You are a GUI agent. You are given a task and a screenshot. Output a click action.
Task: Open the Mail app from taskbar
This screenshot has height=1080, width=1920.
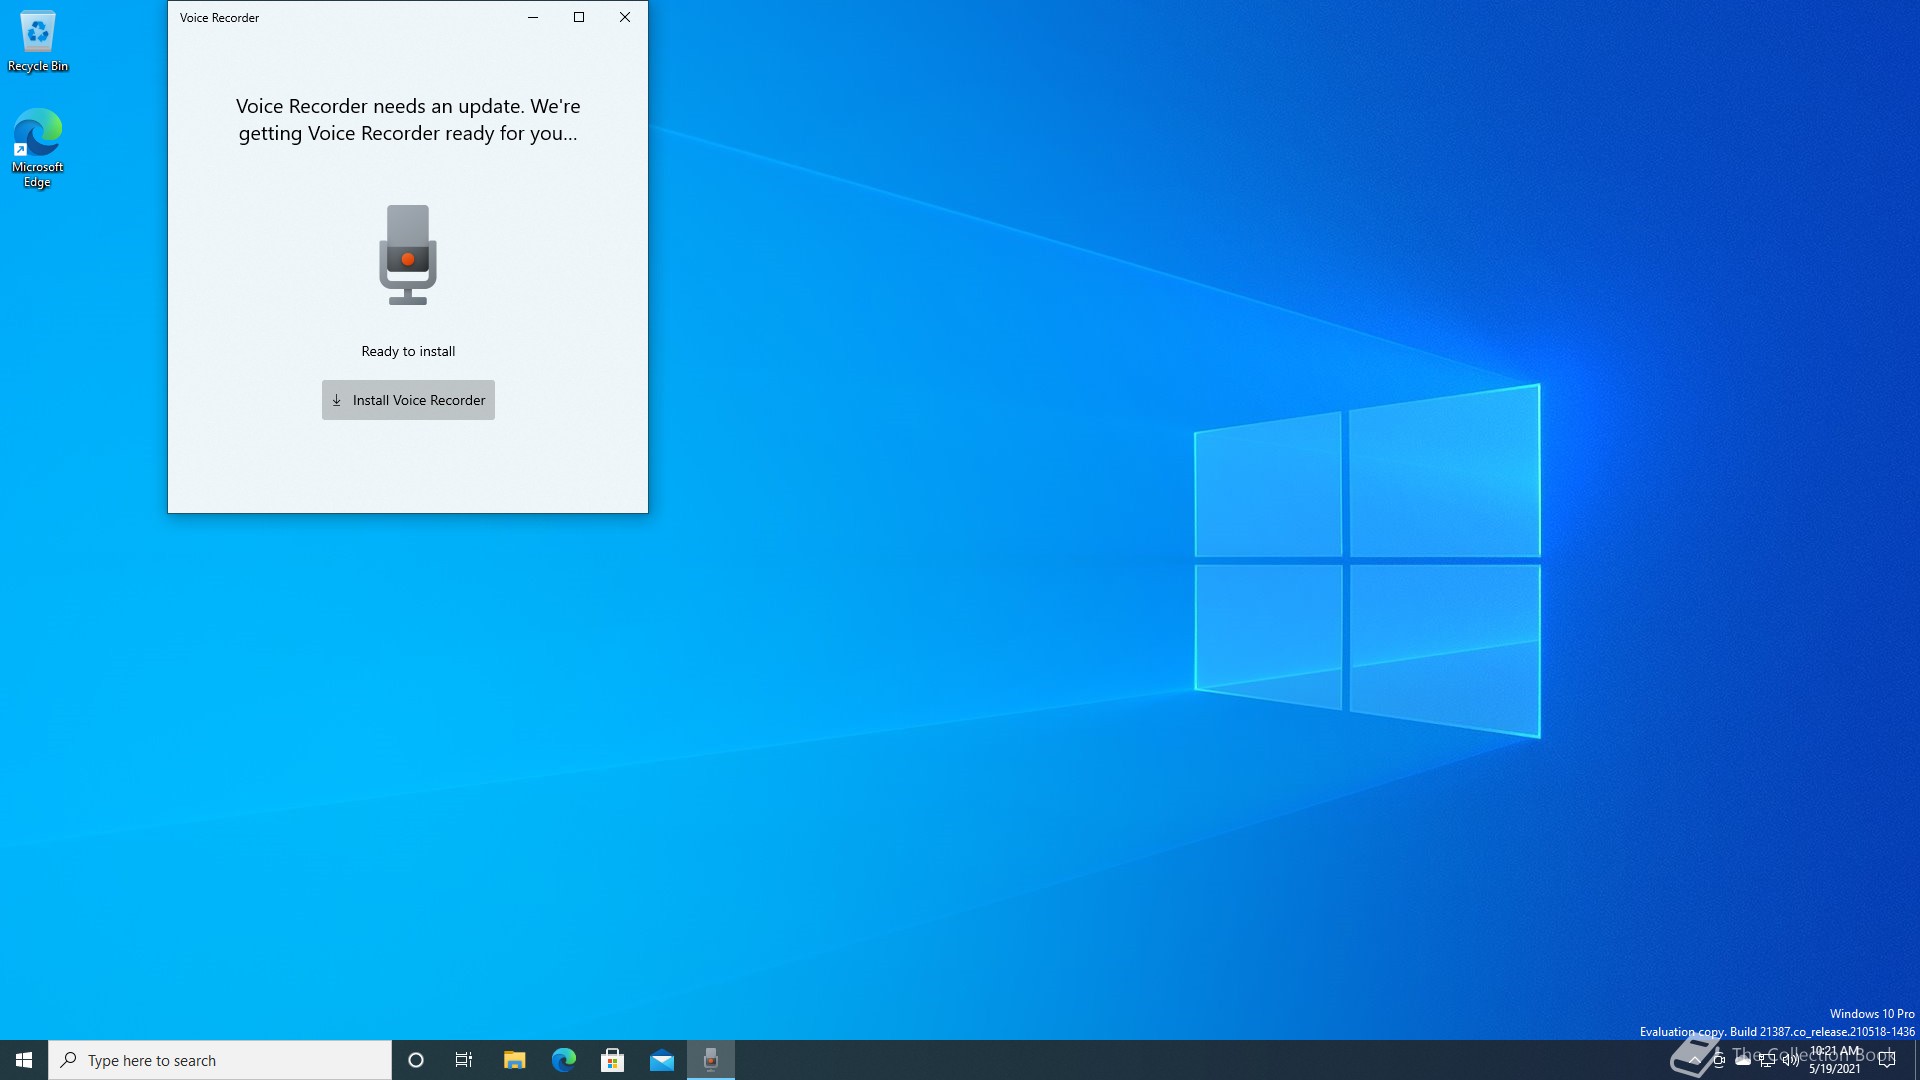pyautogui.click(x=662, y=1060)
